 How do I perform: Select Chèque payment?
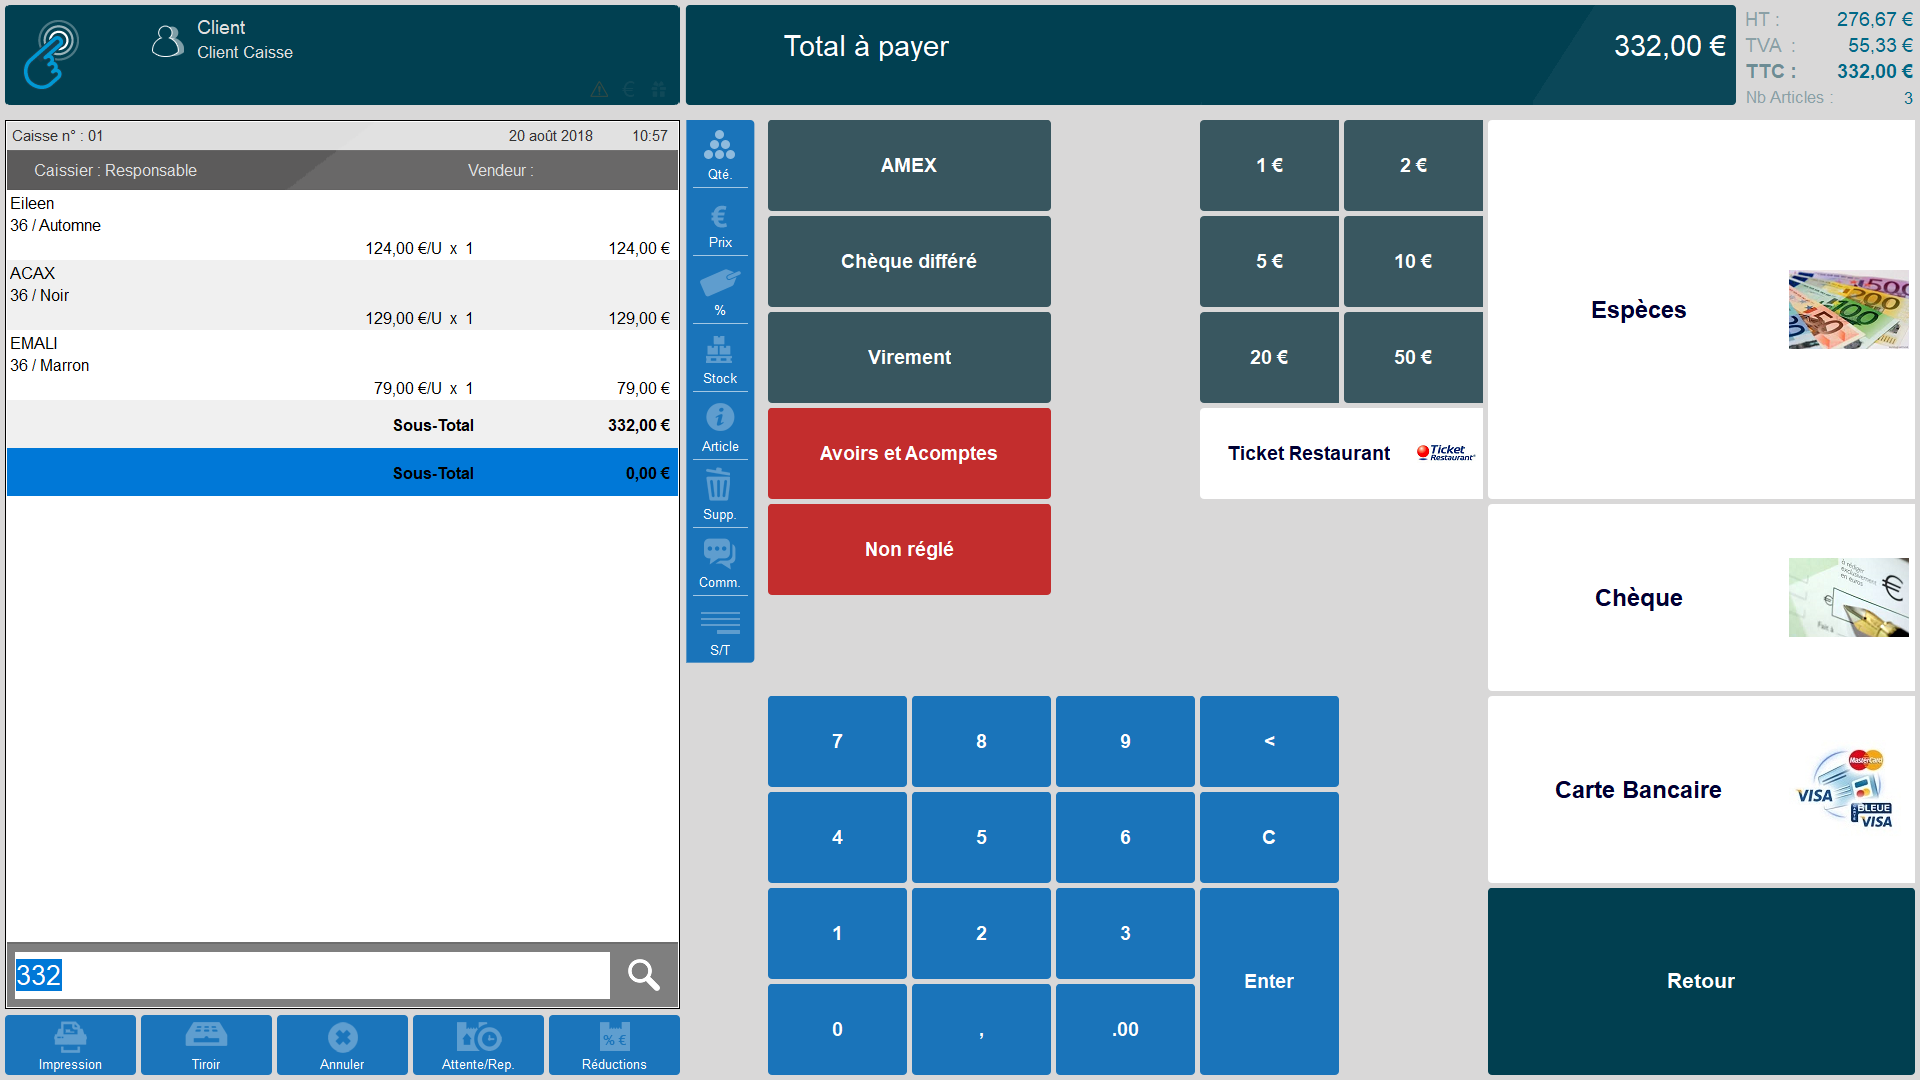[1701, 597]
